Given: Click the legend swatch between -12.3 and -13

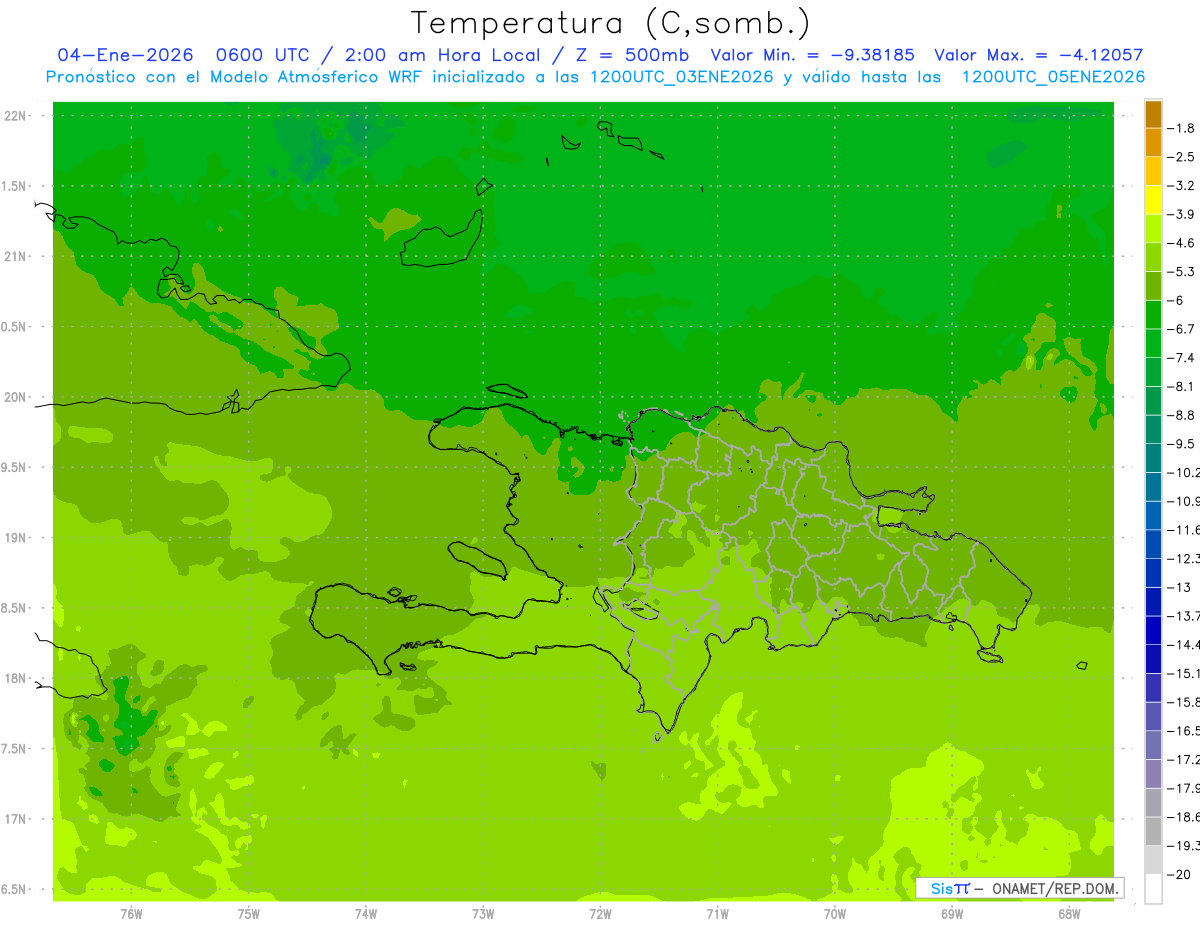Looking at the screenshot, I should pos(1153,573).
